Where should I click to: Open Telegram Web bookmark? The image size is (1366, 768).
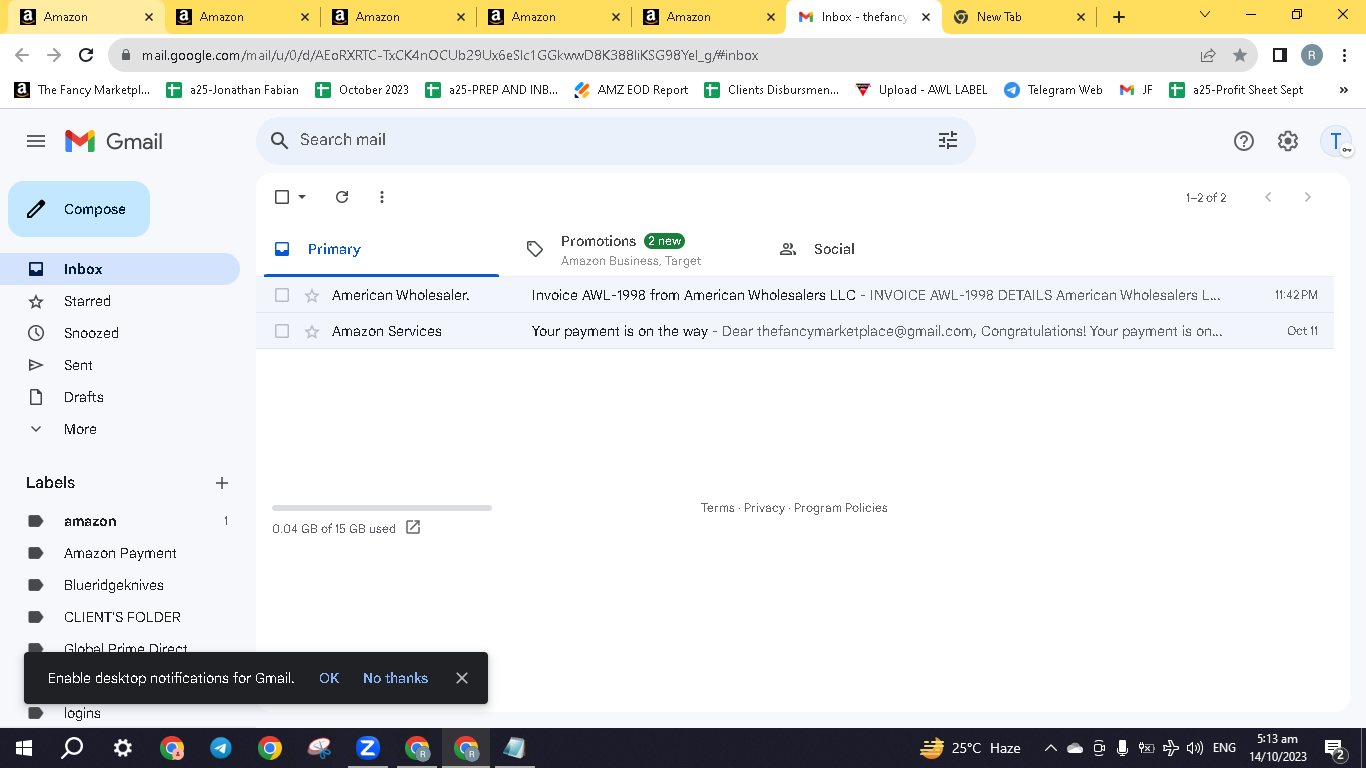(1053, 90)
